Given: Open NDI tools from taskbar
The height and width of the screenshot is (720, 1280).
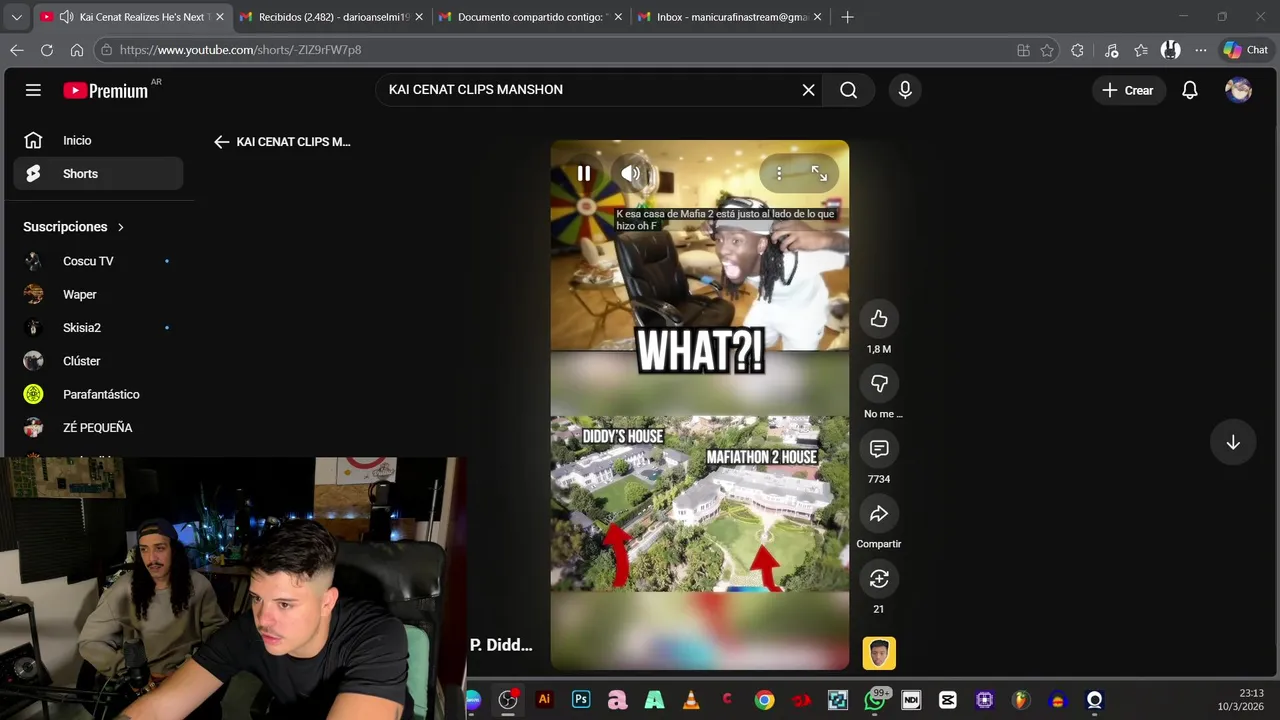Looking at the screenshot, I should pos(911,700).
